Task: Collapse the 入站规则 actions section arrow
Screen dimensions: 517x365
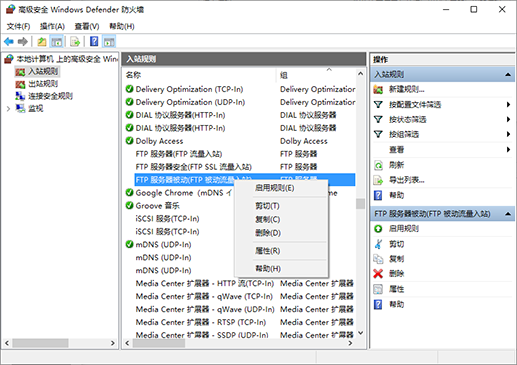Action: coord(508,74)
